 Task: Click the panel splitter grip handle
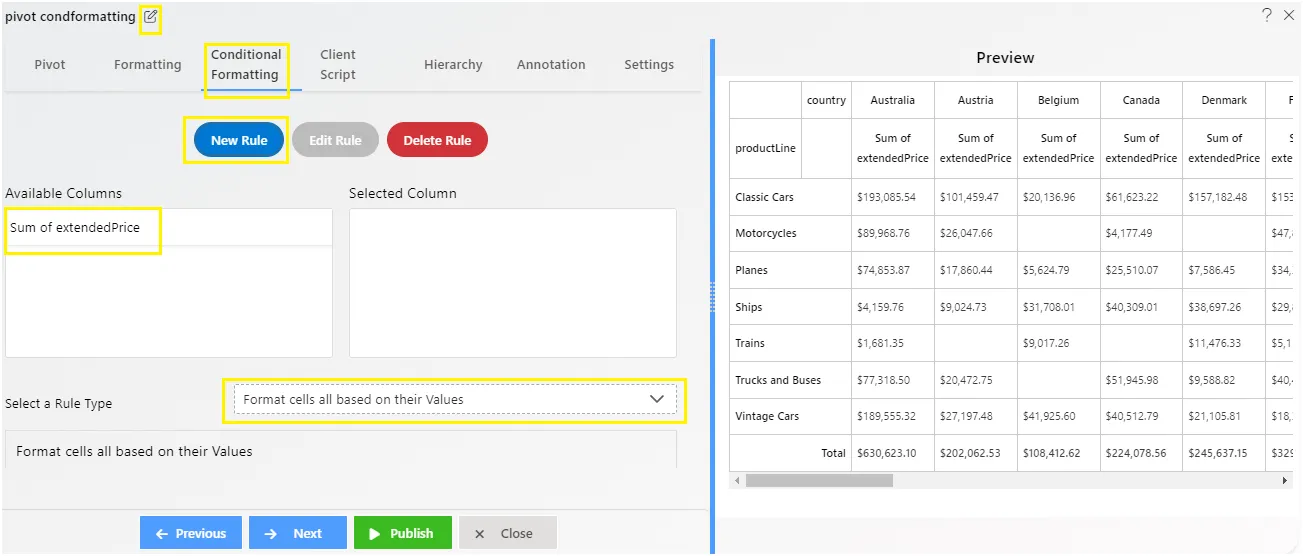pos(712,296)
